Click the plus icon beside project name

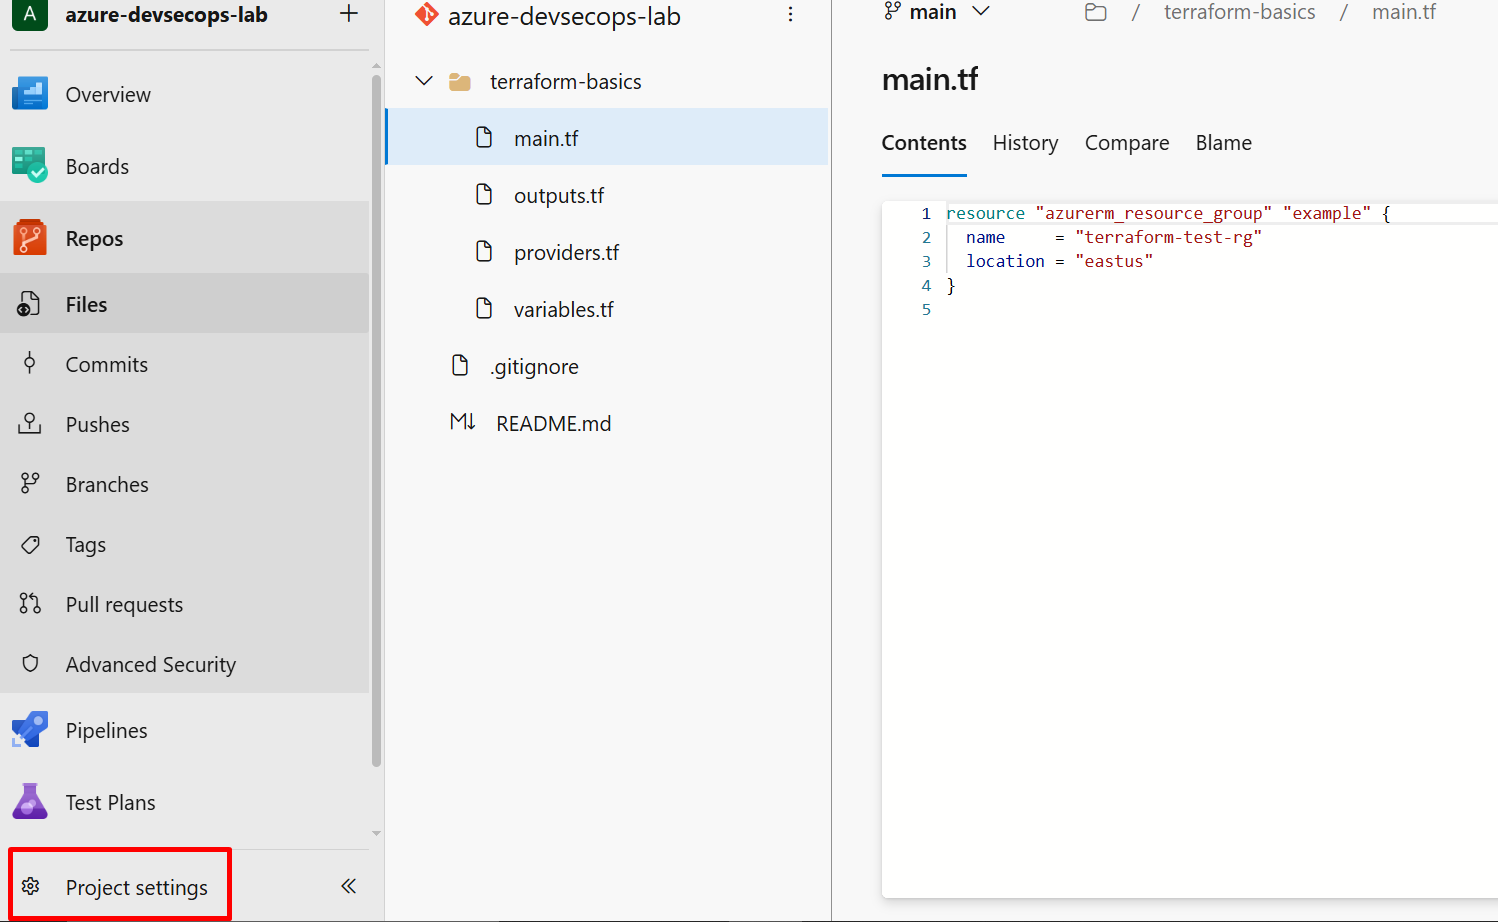click(x=348, y=14)
